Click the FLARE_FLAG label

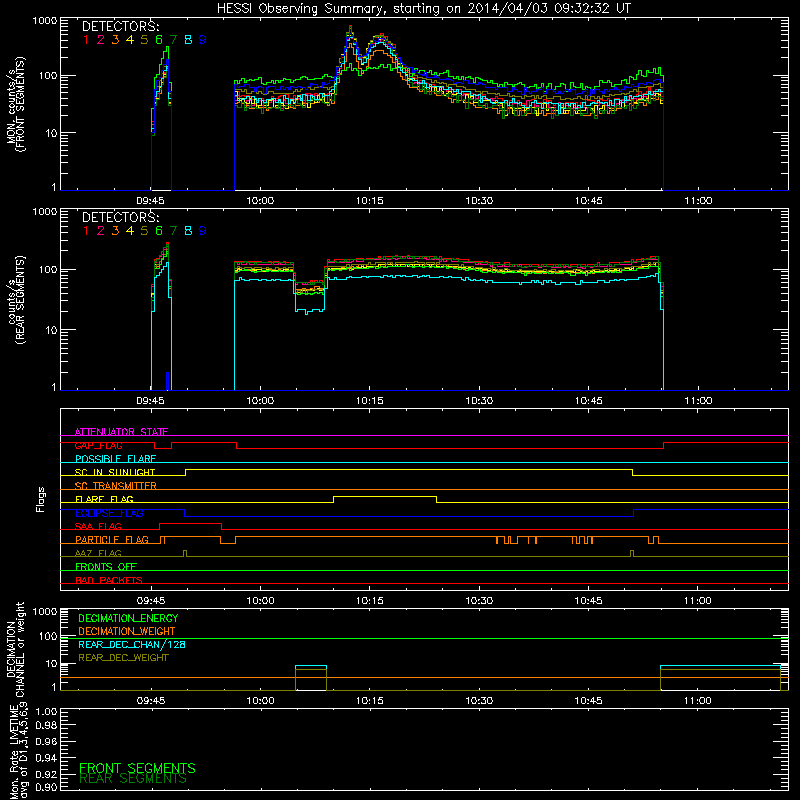point(104,499)
